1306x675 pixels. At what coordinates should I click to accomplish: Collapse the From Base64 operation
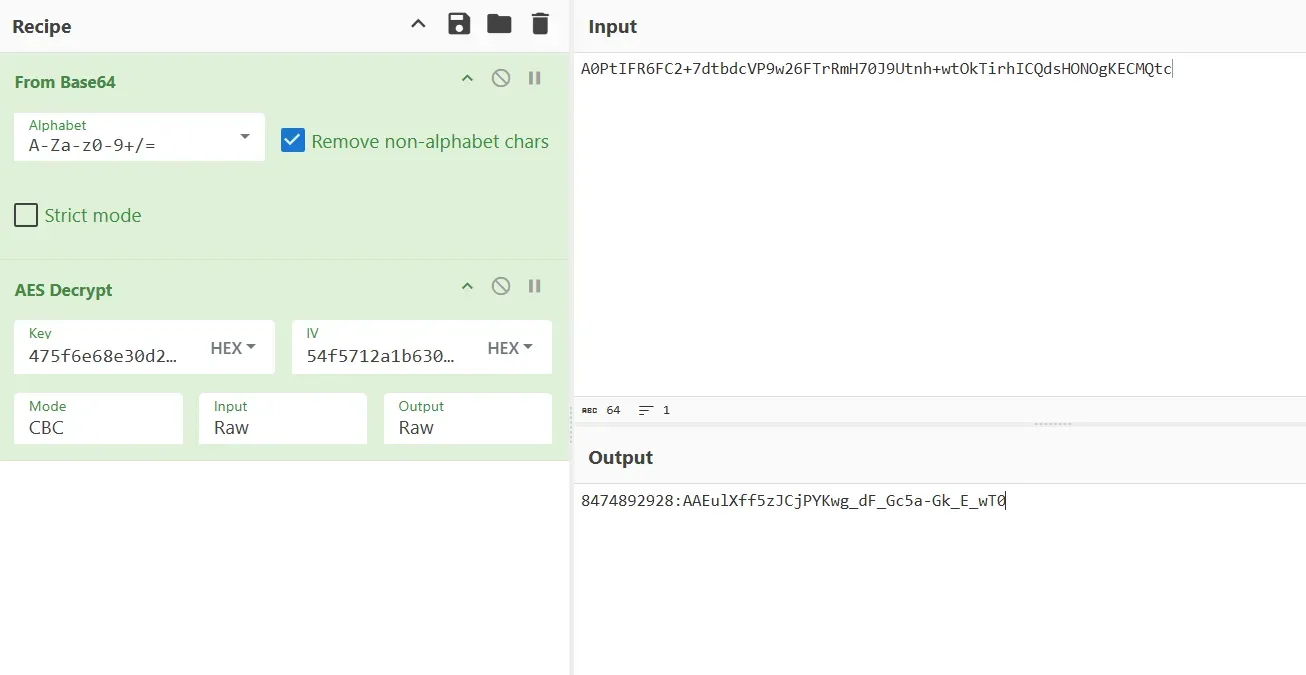466,78
